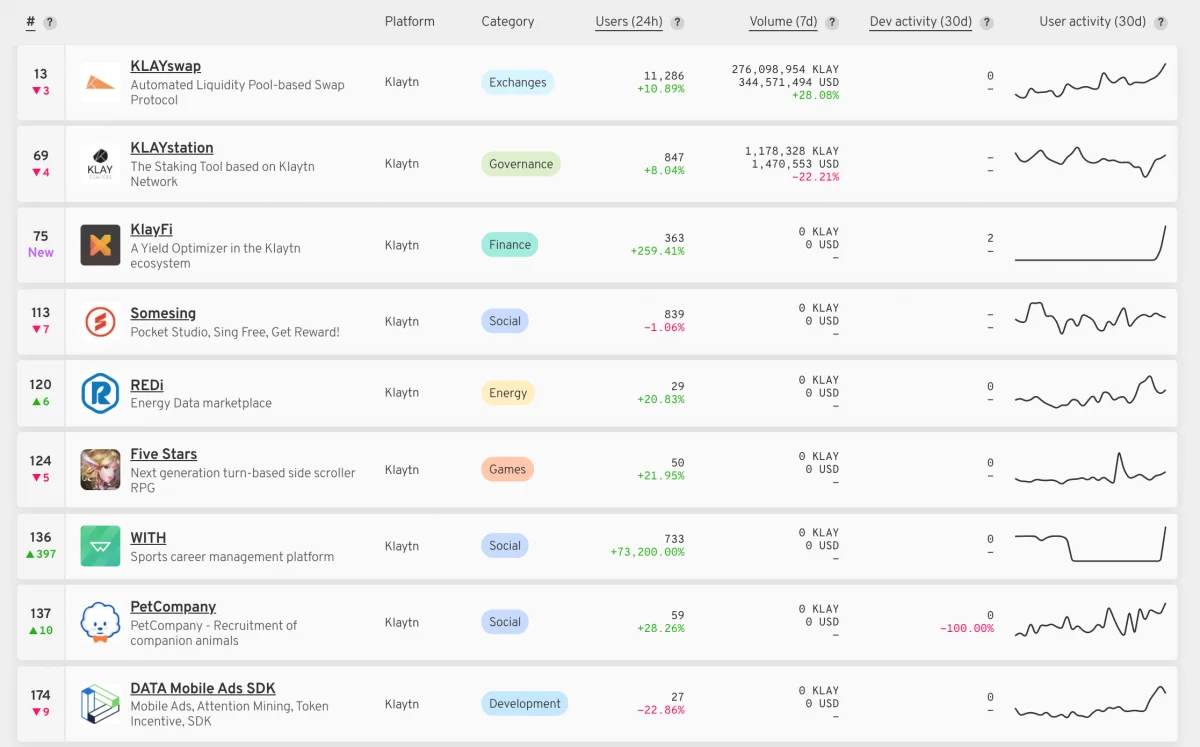Click the KLAYswap logo icon
The width and height of the screenshot is (1200, 747).
point(100,83)
